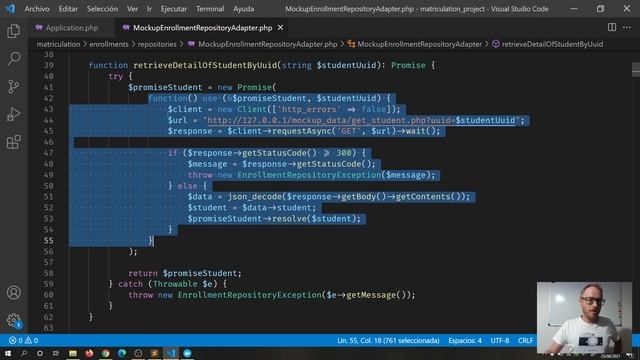
Task: Open the Ejecutar menu
Action: point(173,9)
